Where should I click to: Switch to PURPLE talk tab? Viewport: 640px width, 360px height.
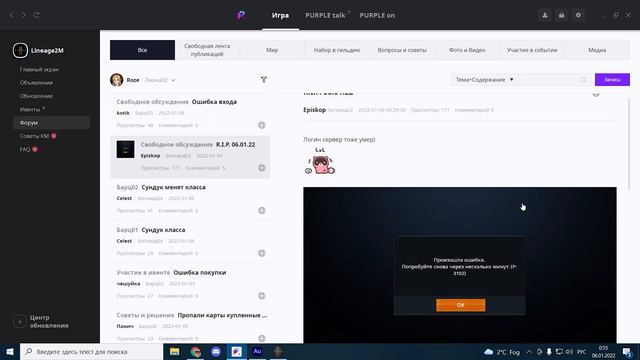[x=325, y=15]
